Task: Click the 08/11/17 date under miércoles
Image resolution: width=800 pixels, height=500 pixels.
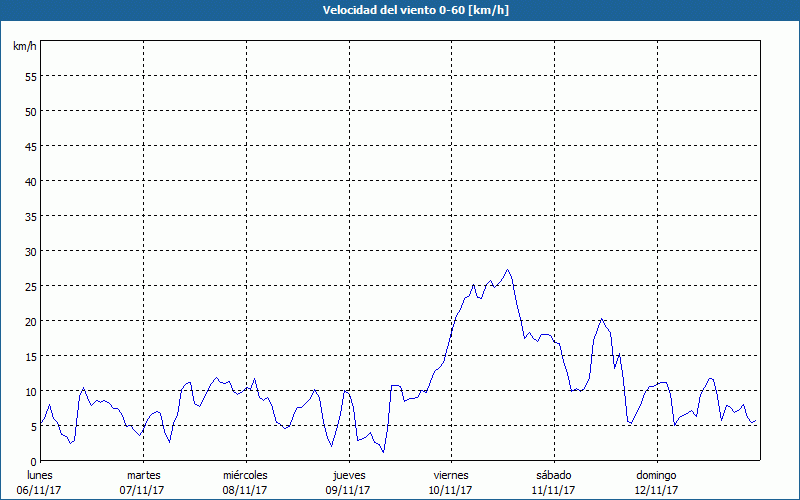Action: point(245,490)
